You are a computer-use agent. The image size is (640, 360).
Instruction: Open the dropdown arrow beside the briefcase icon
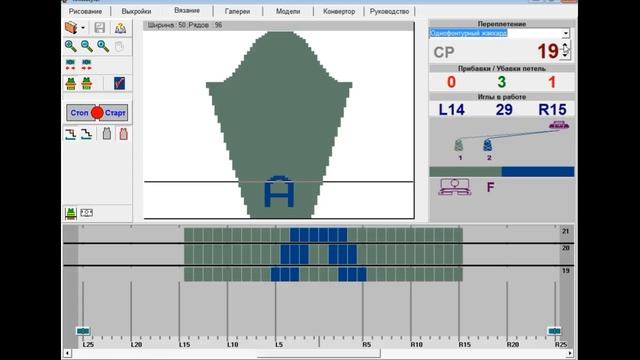point(83,28)
